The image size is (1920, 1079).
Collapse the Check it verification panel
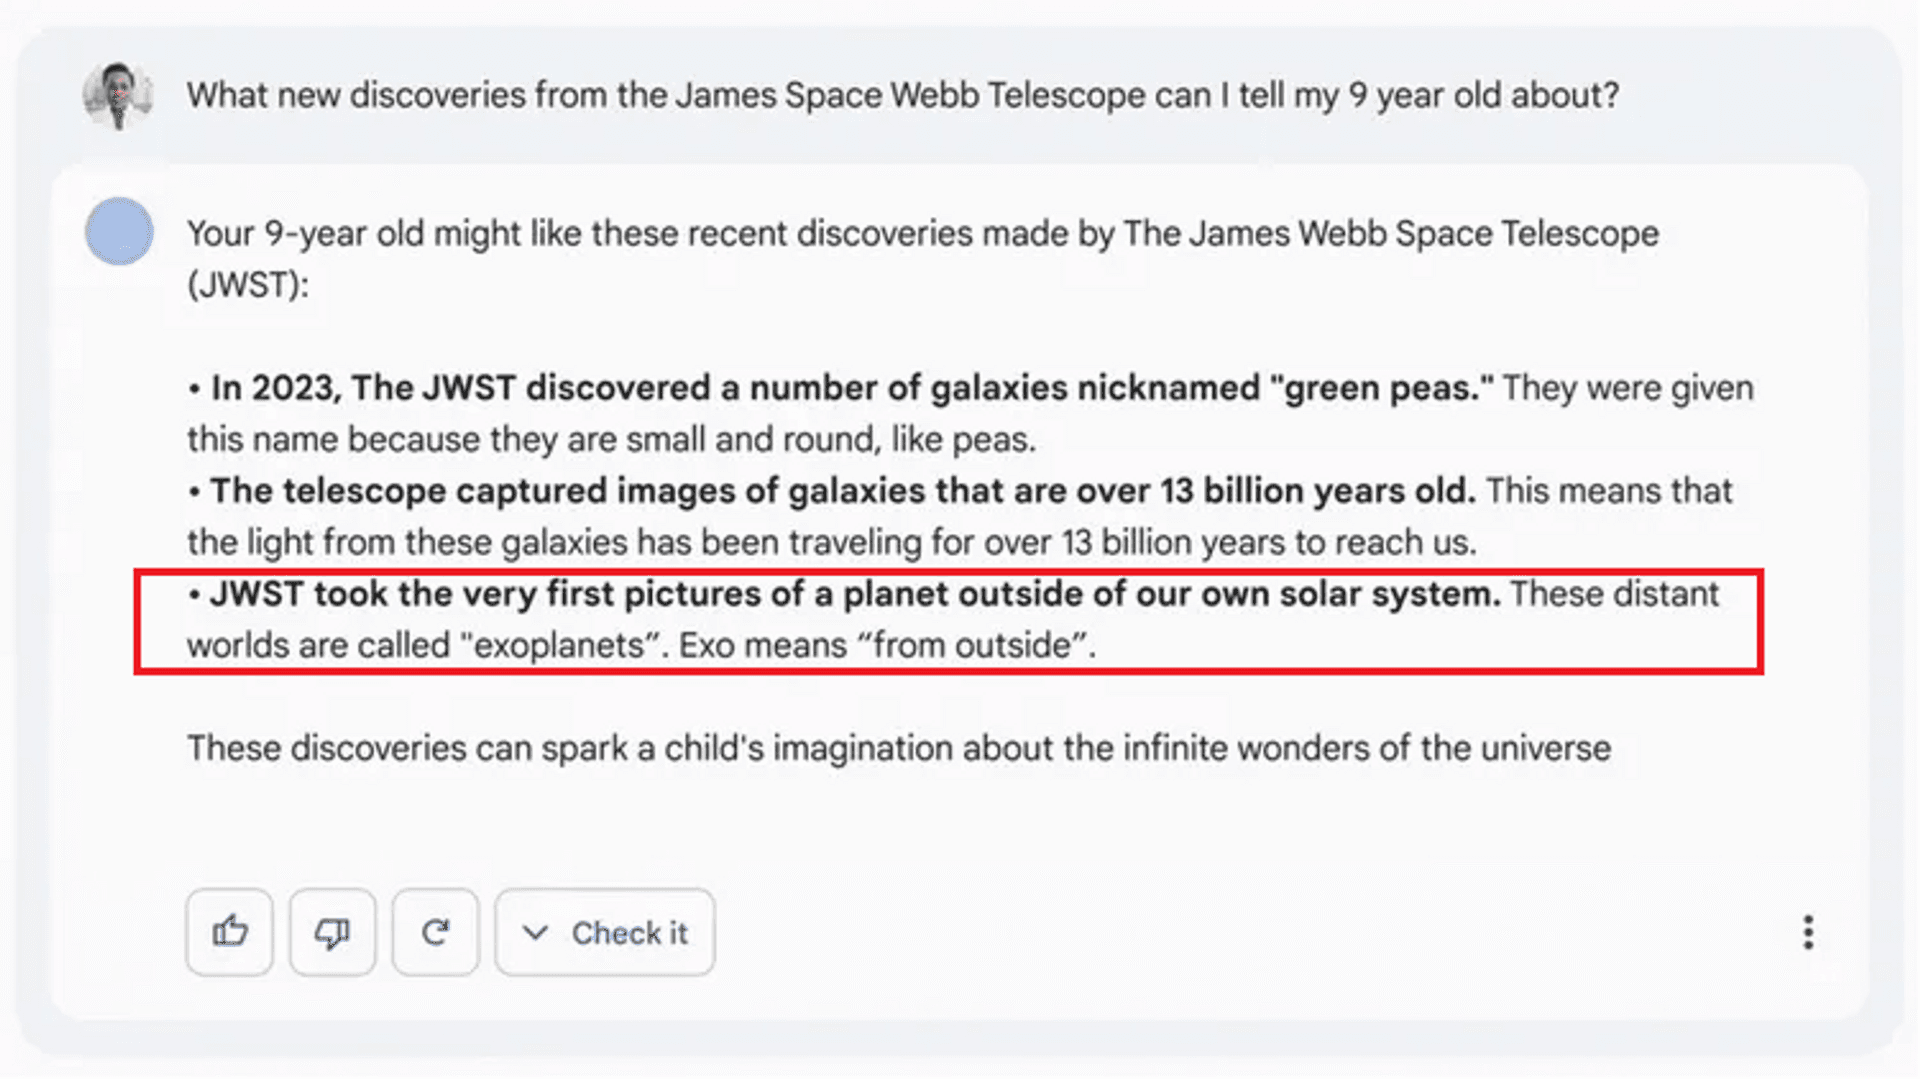604,932
